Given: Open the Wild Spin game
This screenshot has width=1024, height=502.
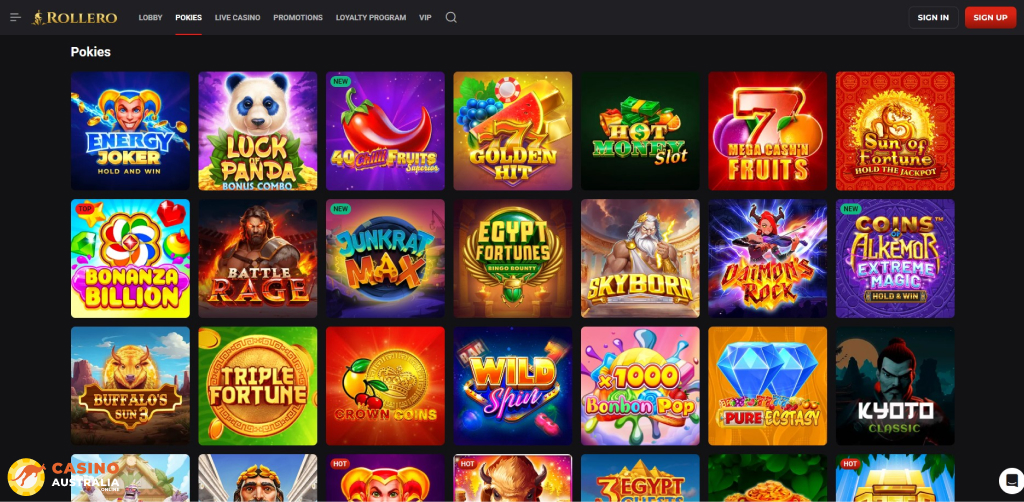Looking at the screenshot, I should pos(513,386).
